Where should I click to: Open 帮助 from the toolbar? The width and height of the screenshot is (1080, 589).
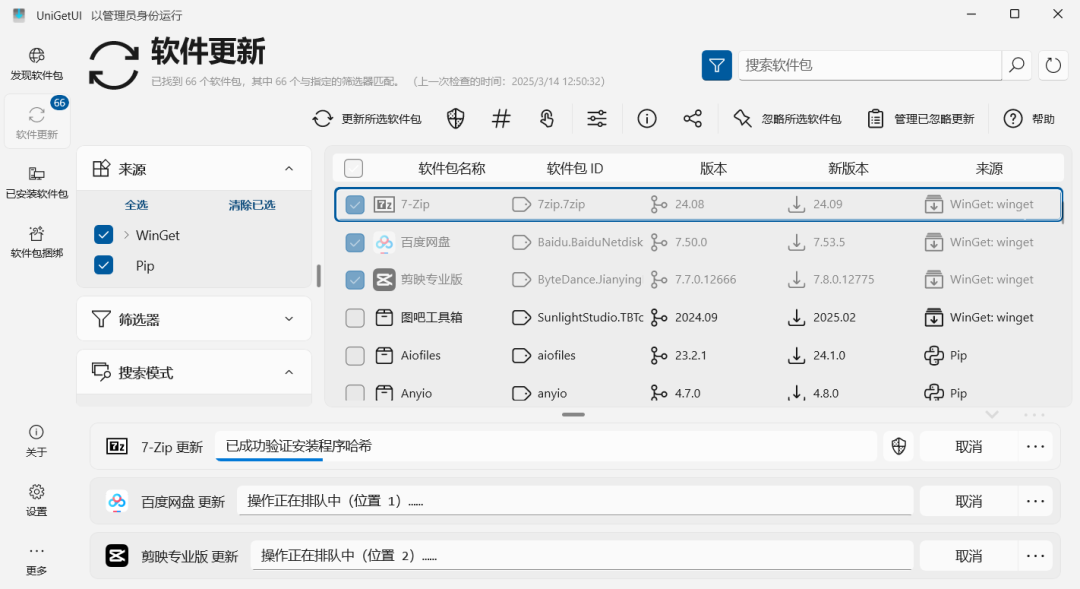point(1029,118)
